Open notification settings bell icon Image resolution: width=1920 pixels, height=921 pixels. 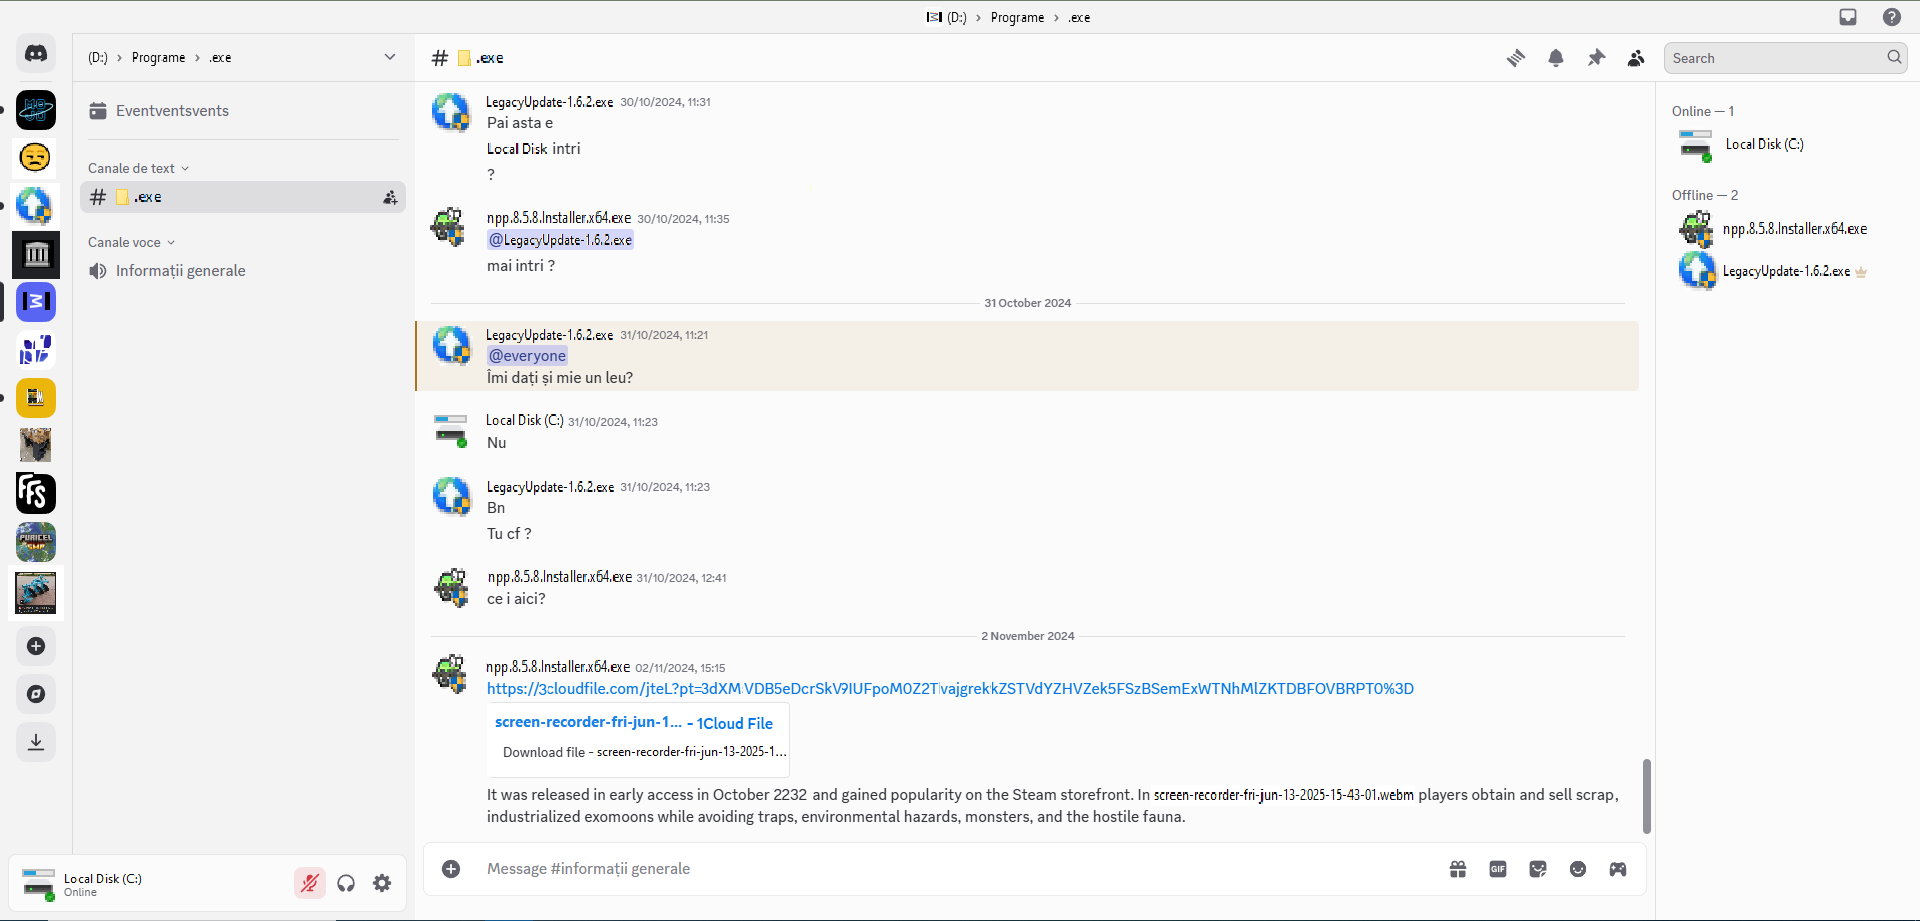pyautogui.click(x=1556, y=58)
